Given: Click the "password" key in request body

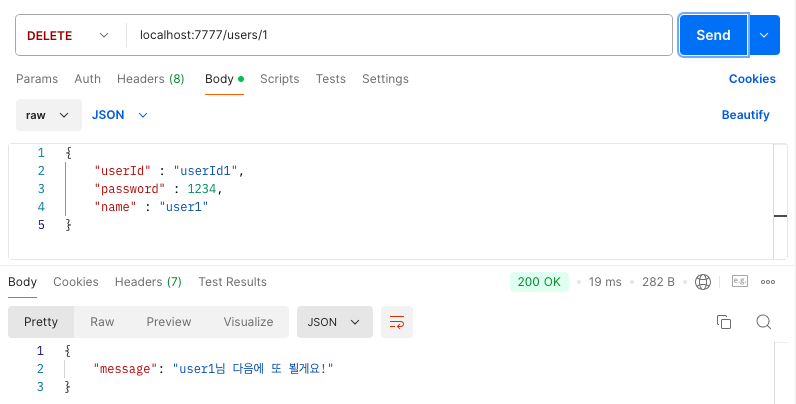Looking at the screenshot, I should [130, 189].
